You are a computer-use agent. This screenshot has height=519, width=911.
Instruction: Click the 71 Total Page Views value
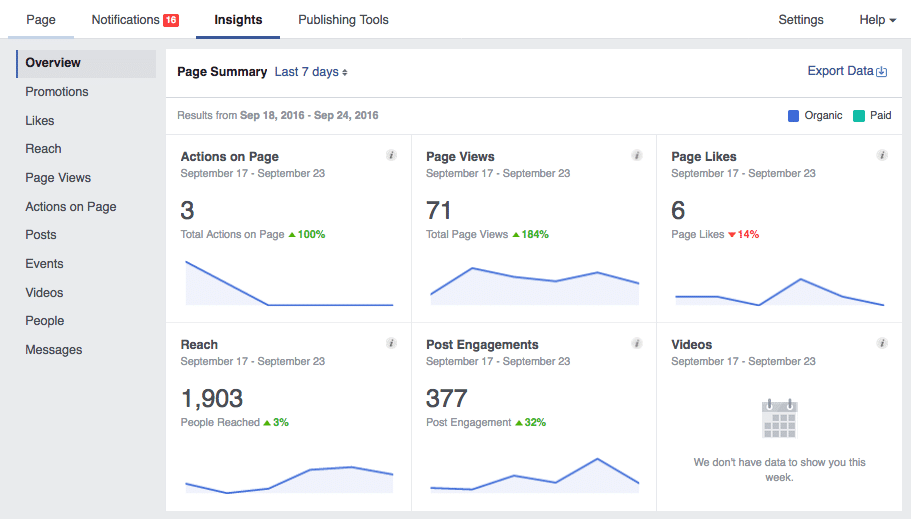pos(438,210)
